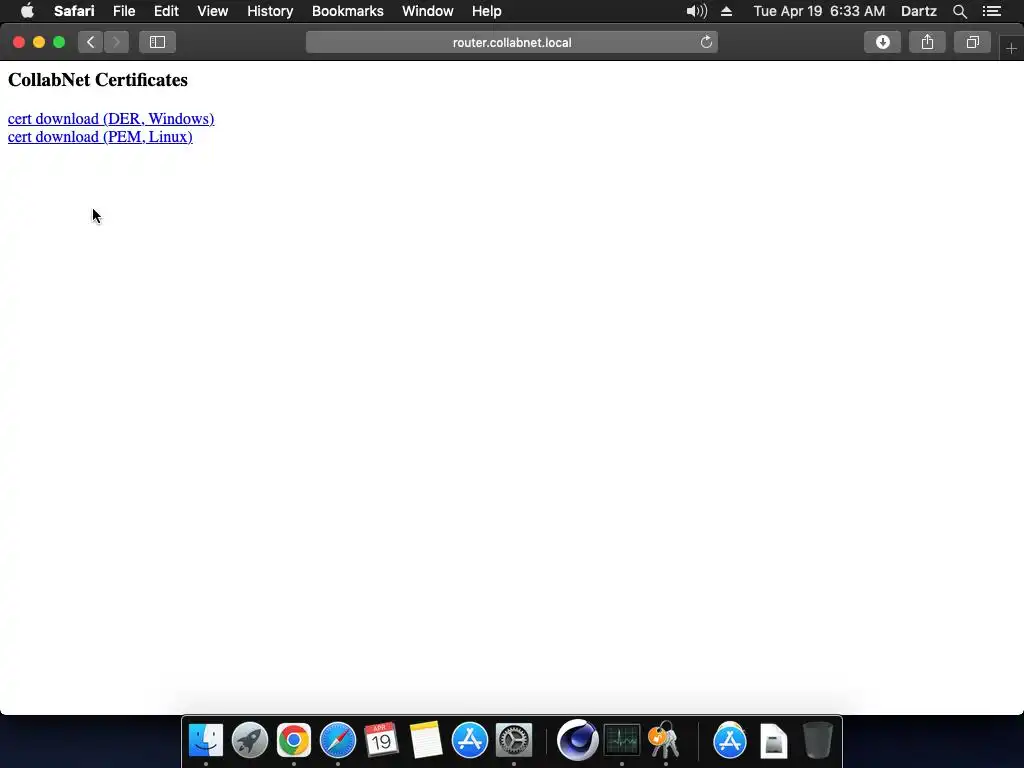Open the File menu

tap(123, 11)
